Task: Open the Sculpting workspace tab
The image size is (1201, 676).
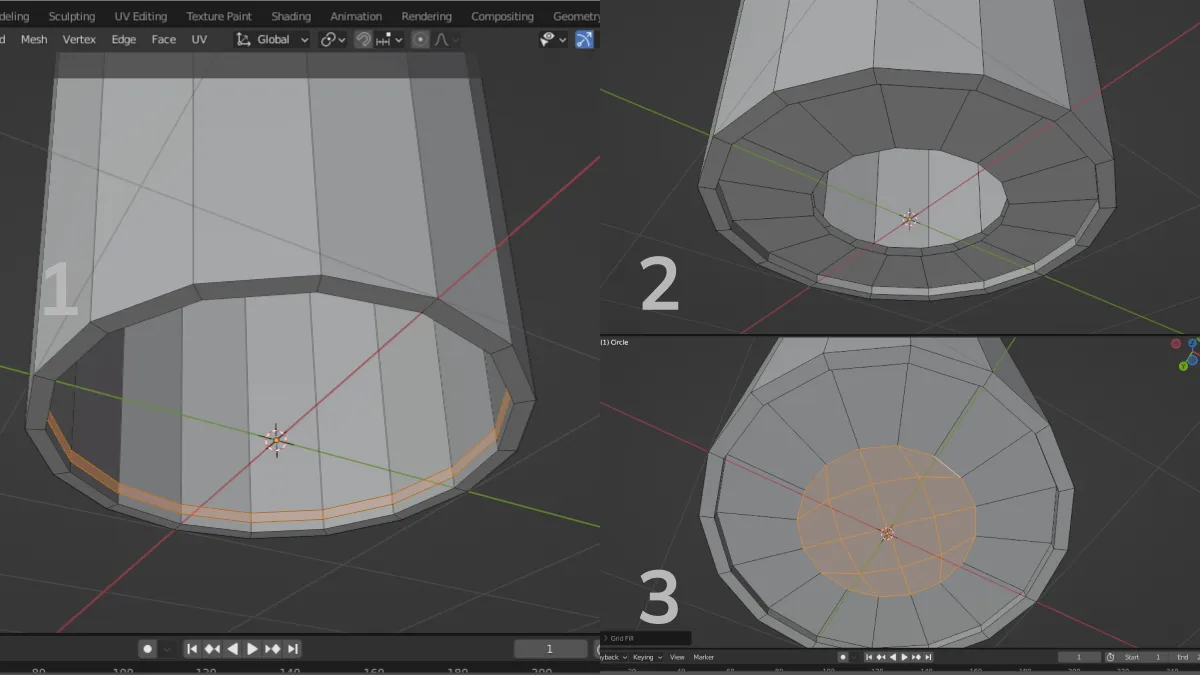Action: [x=72, y=16]
